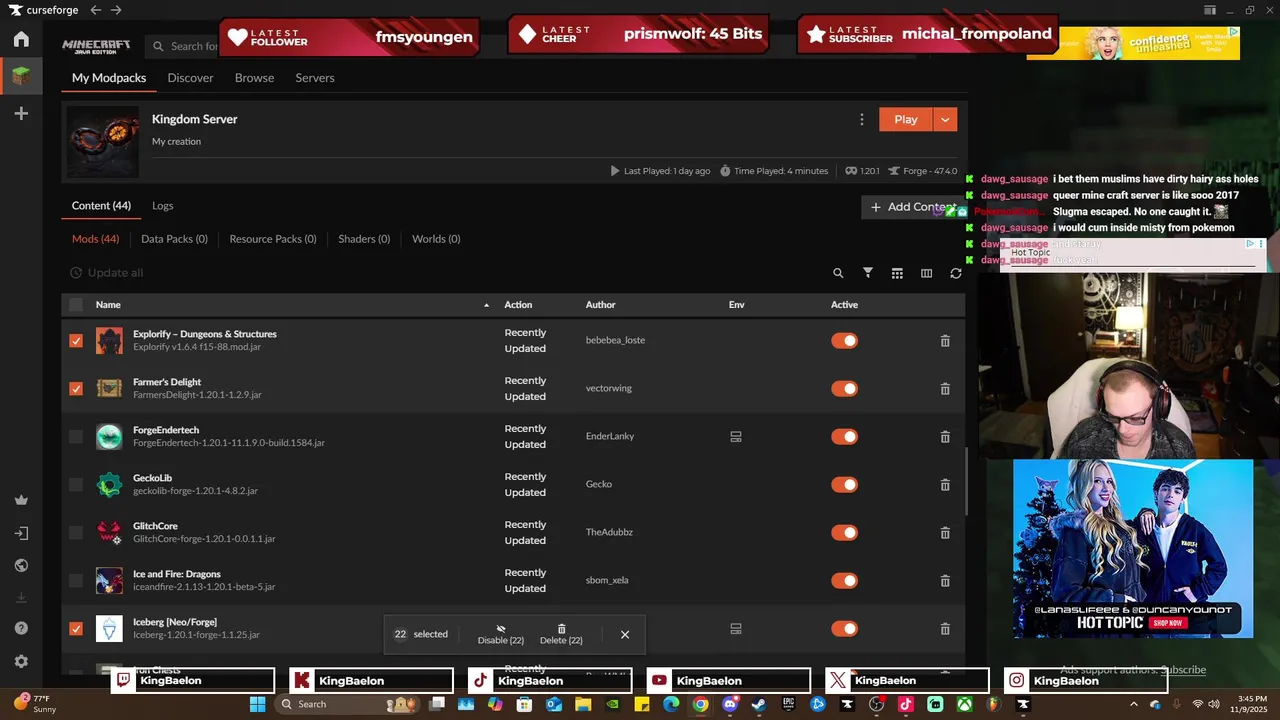
Task: Check the select-all checkbox in header
Action: [76, 305]
